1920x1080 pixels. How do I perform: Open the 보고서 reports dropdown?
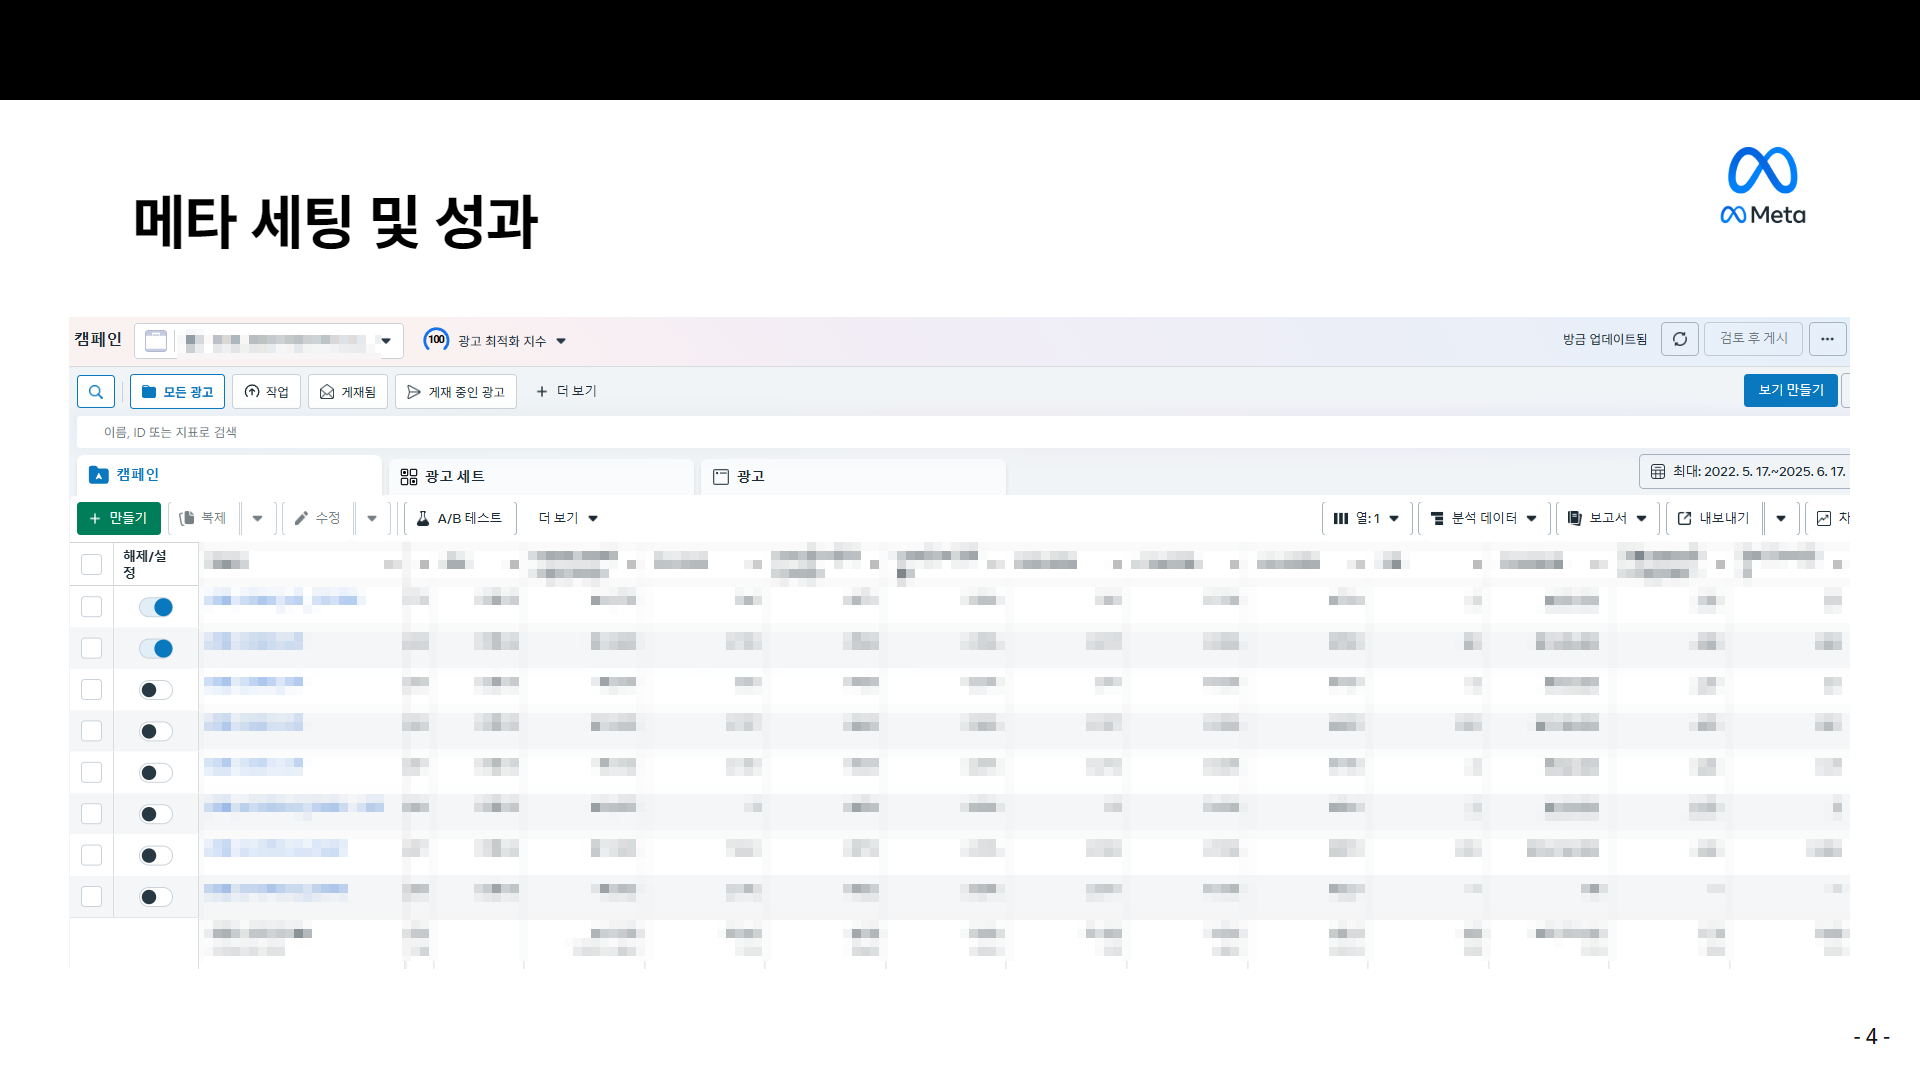(x=1608, y=518)
